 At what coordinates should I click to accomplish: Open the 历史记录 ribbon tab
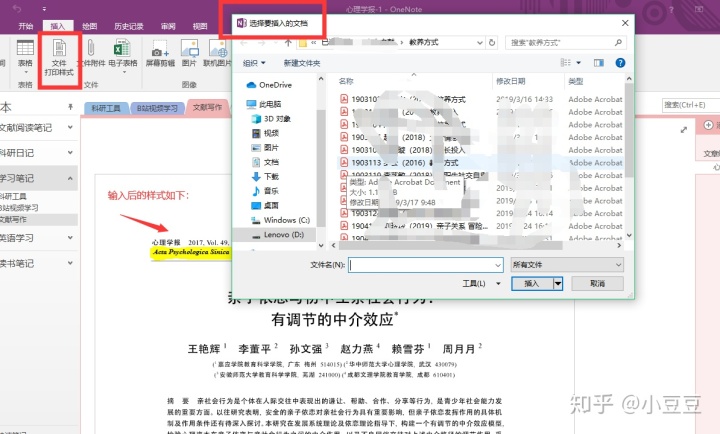[x=129, y=26]
